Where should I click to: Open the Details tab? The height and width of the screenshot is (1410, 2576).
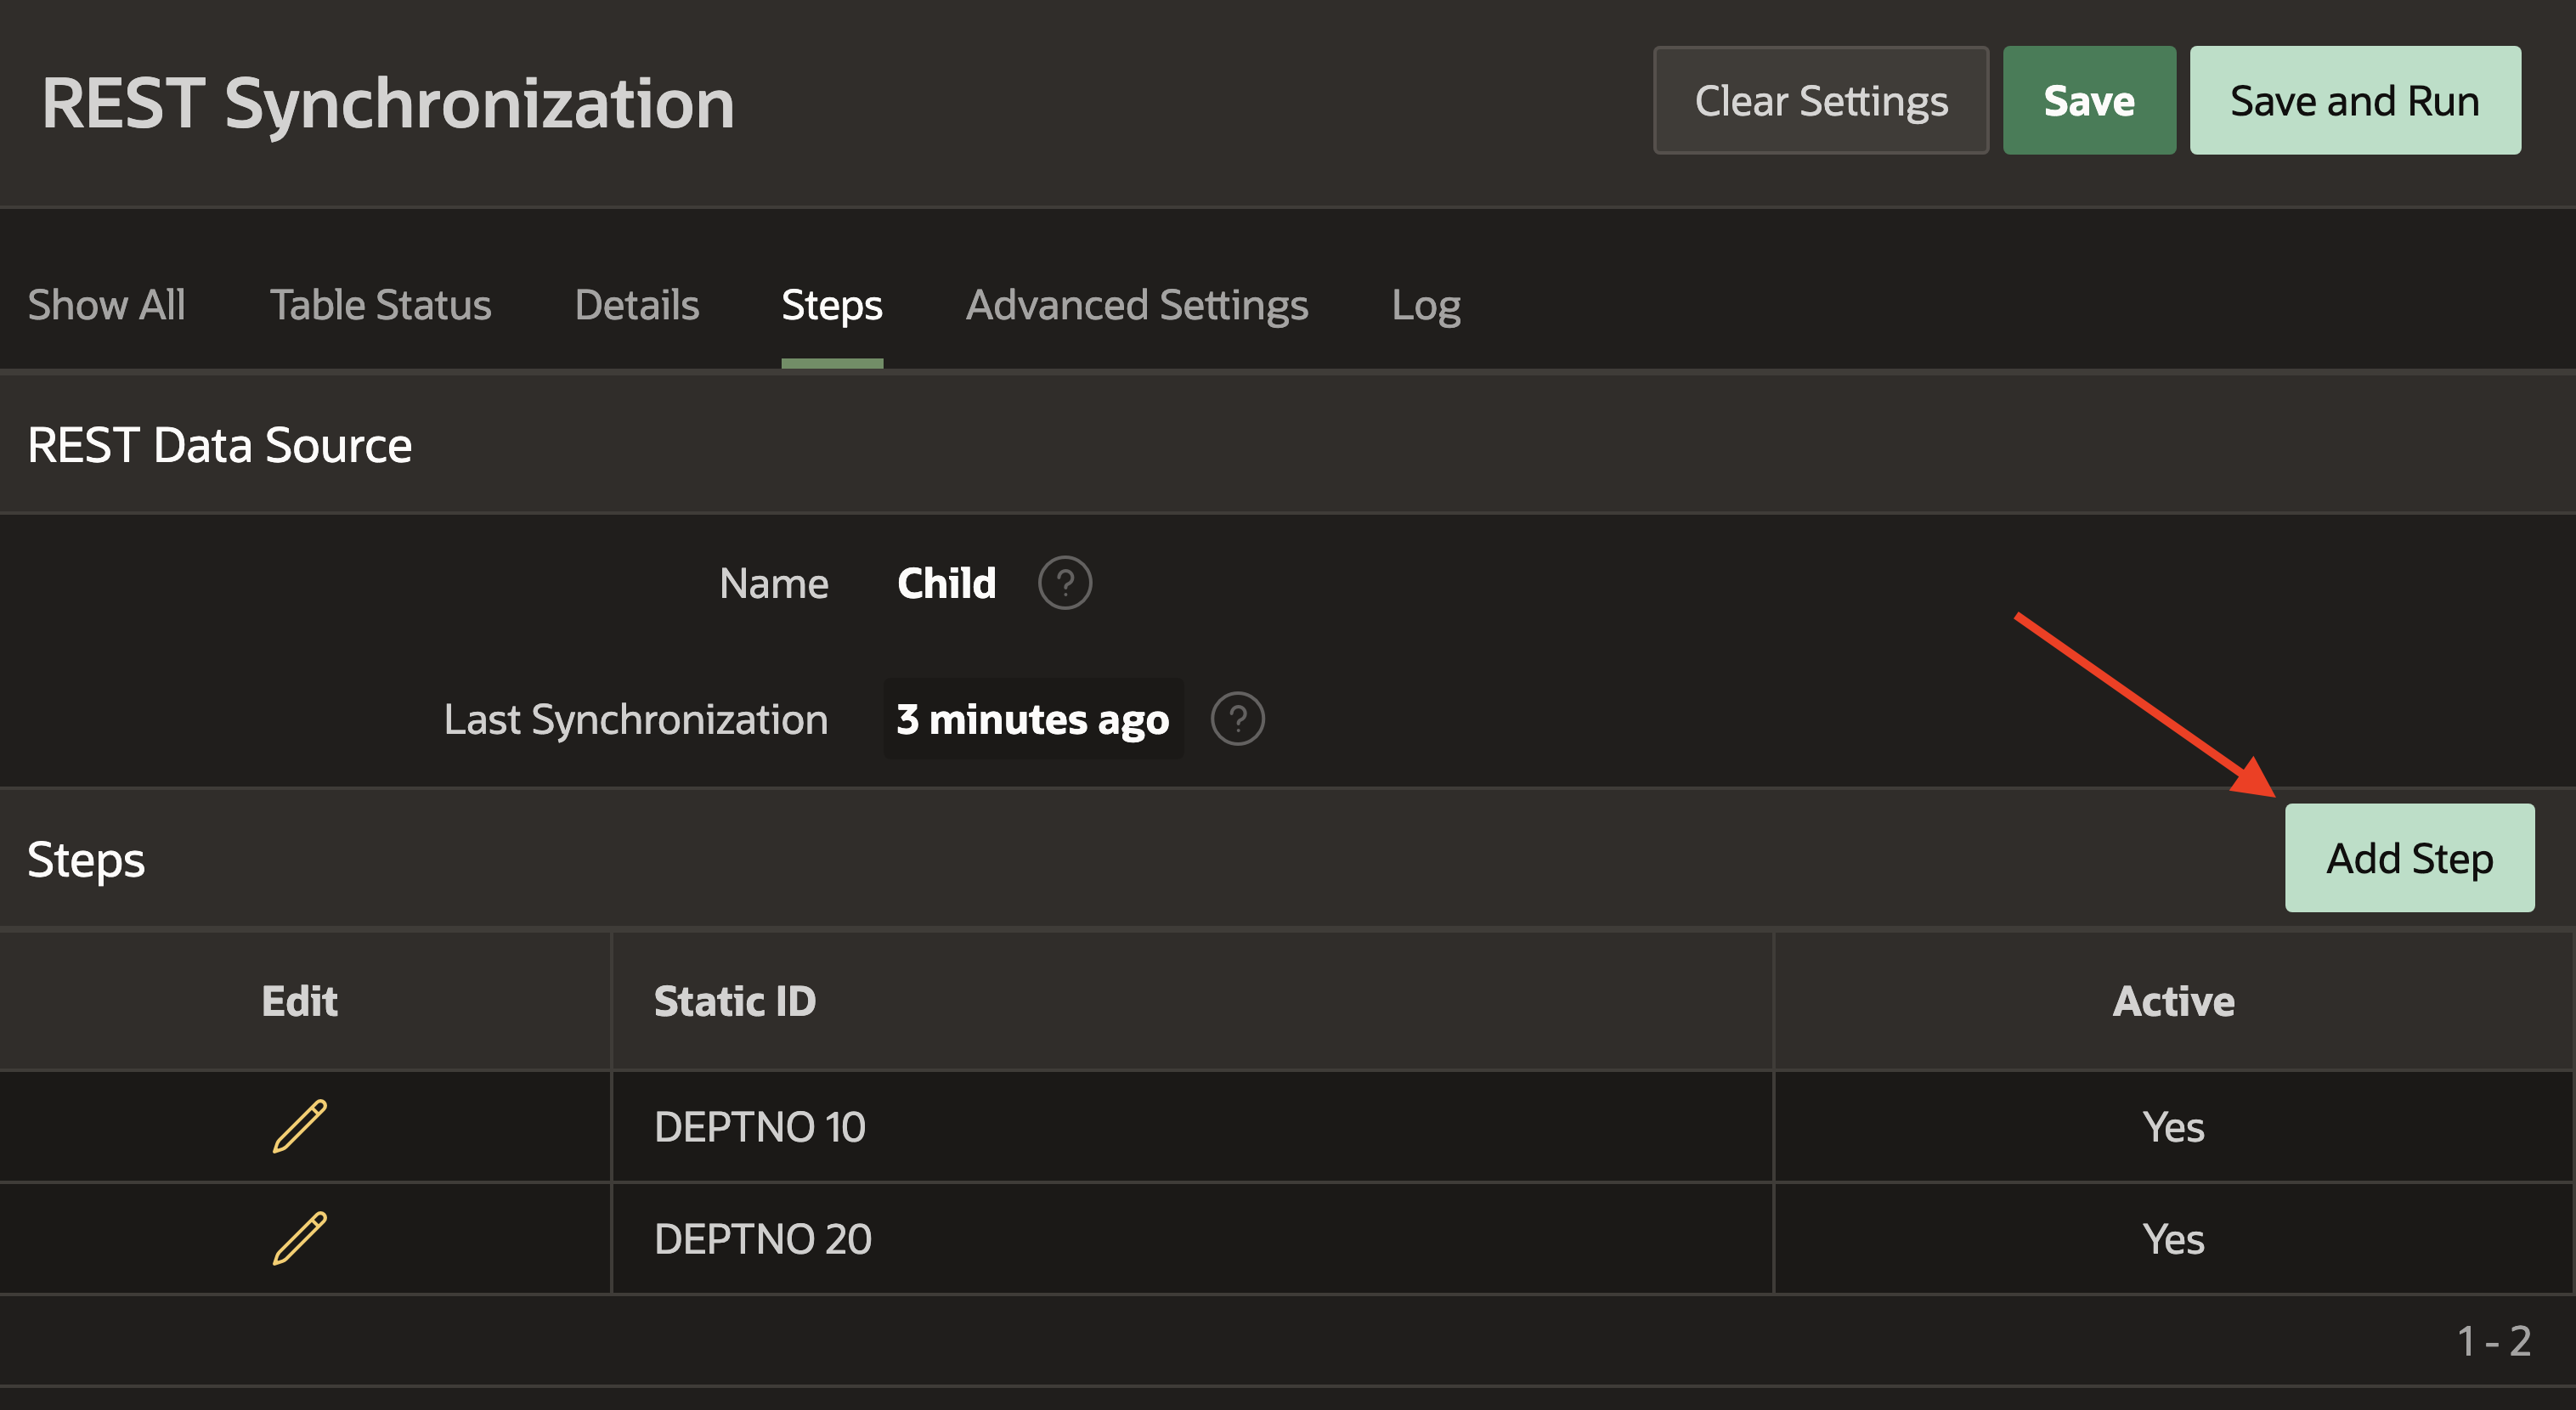coord(636,305)
